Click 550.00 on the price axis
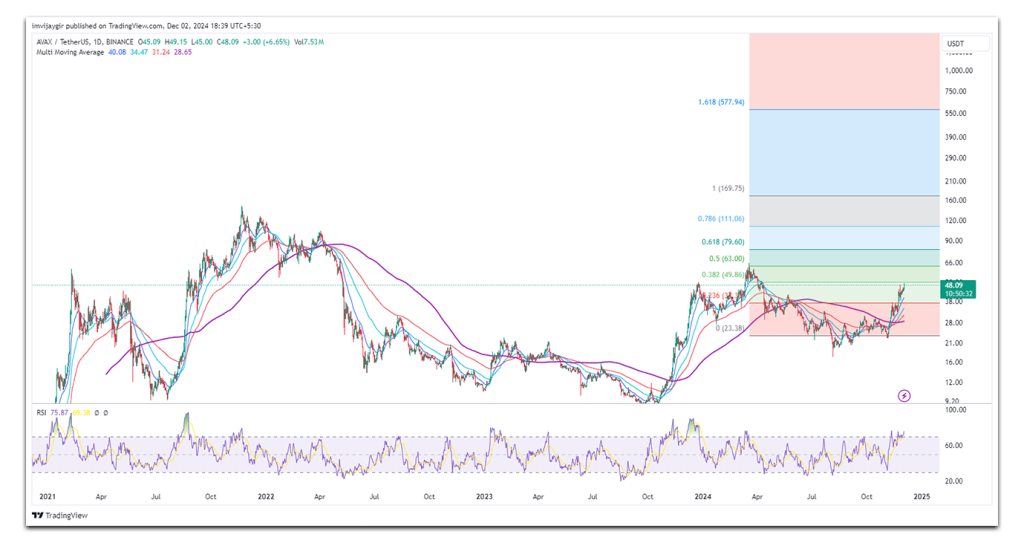 (956, 114)
